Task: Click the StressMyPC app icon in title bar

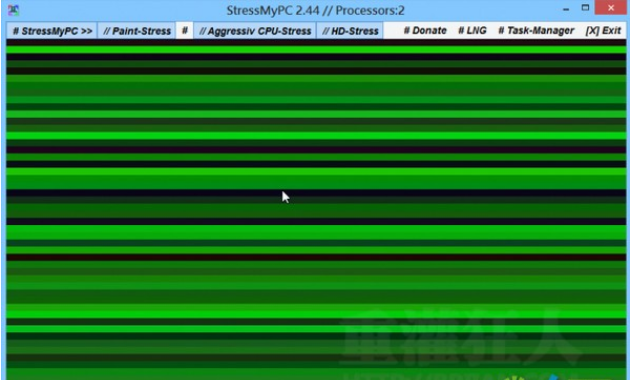Action: click(13, 10)
